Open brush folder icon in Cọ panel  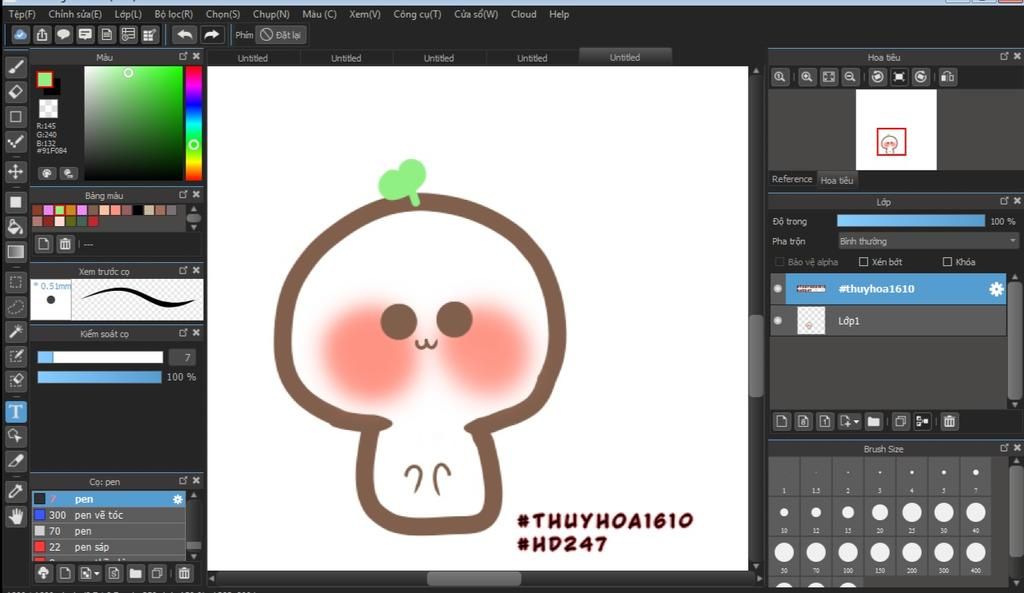135,573
